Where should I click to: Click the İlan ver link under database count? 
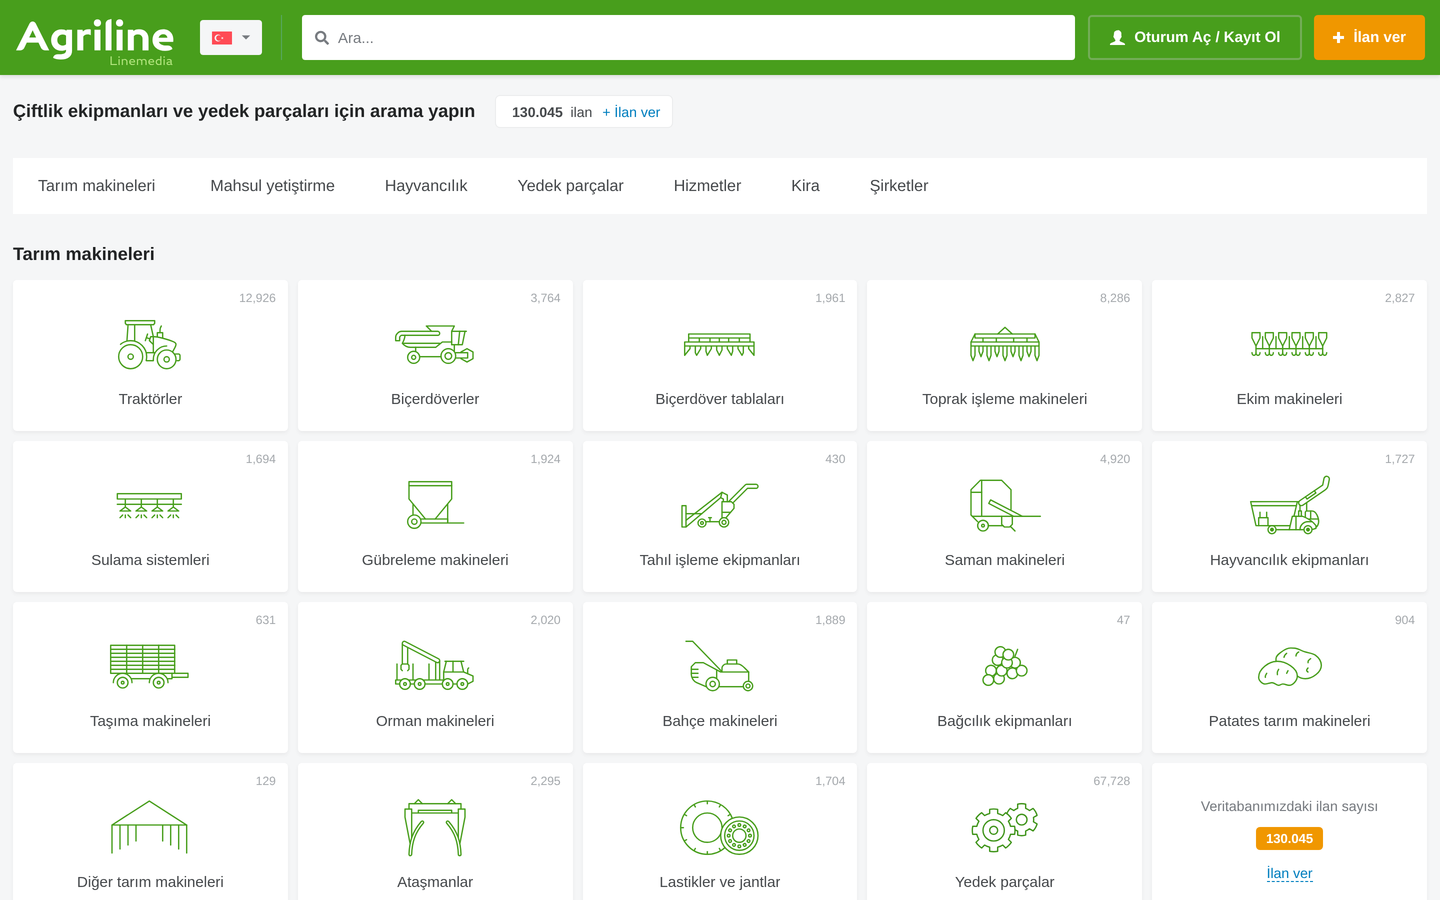pos(1289,873)
